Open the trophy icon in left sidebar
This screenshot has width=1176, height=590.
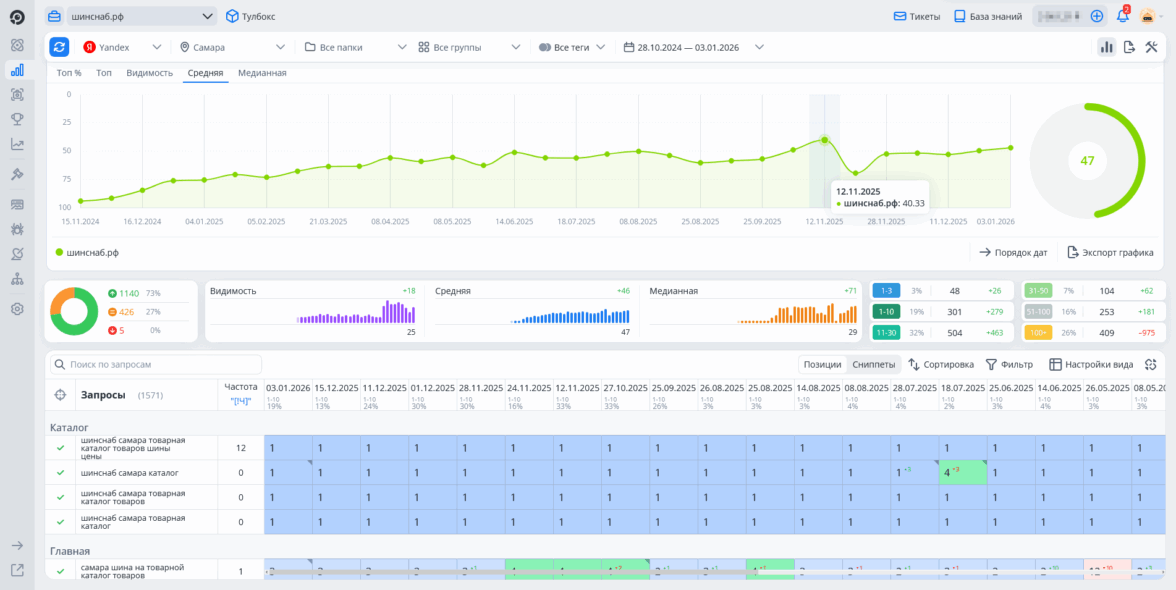[x=17, y=119]
